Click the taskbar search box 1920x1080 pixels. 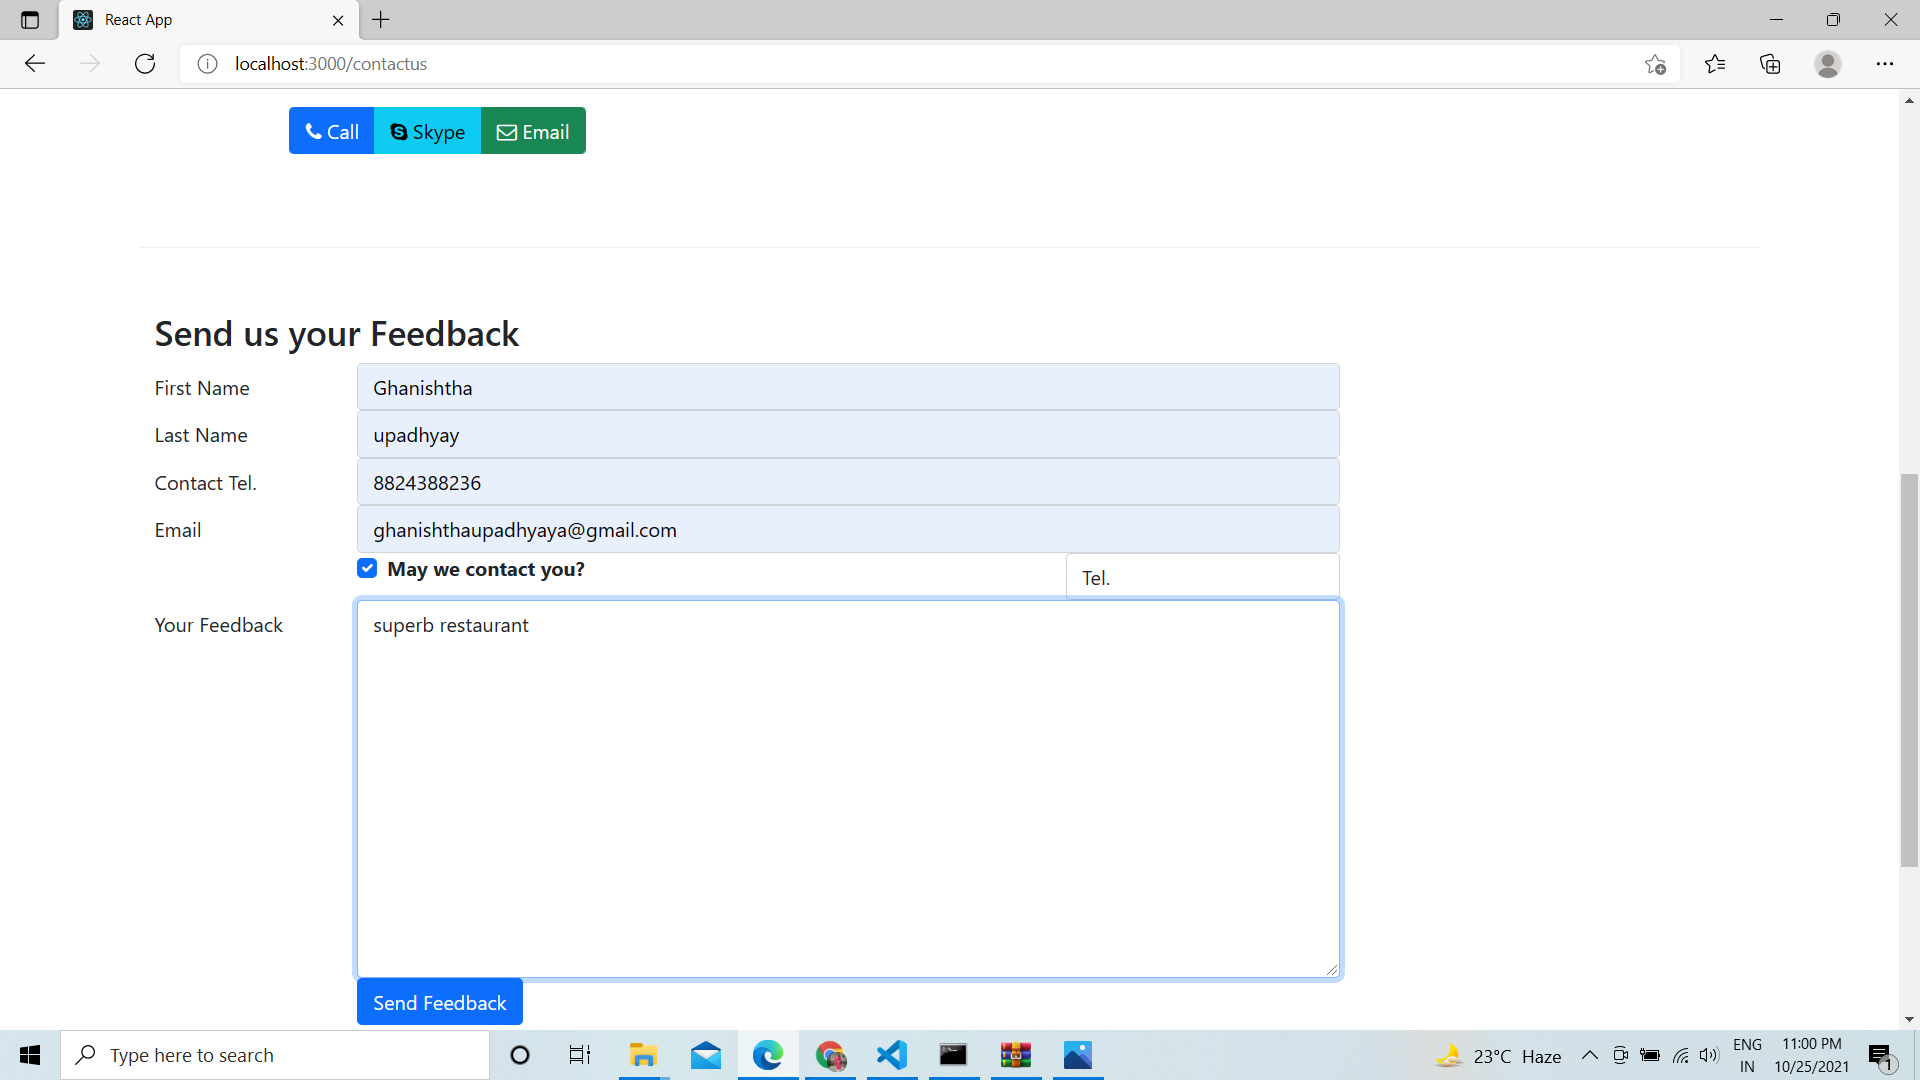[275, 1055]
